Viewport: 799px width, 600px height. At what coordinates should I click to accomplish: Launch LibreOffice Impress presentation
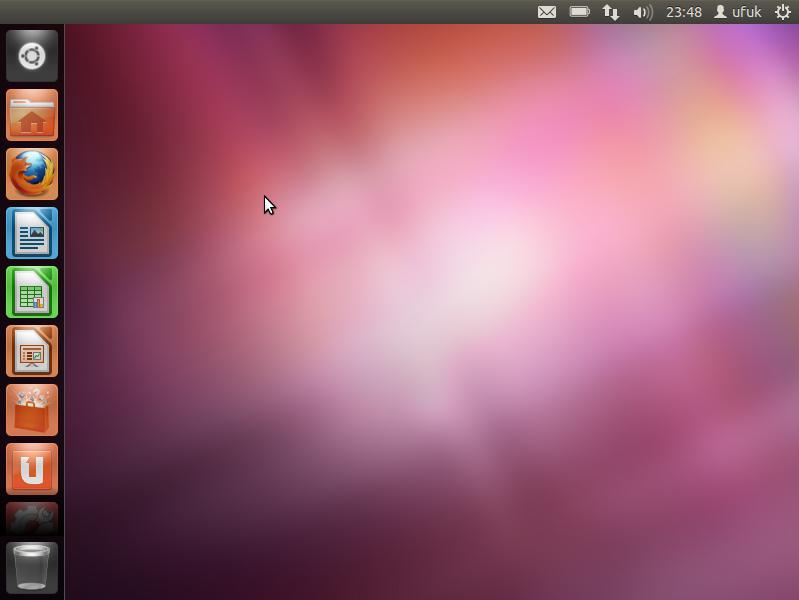tap(32, 351)
